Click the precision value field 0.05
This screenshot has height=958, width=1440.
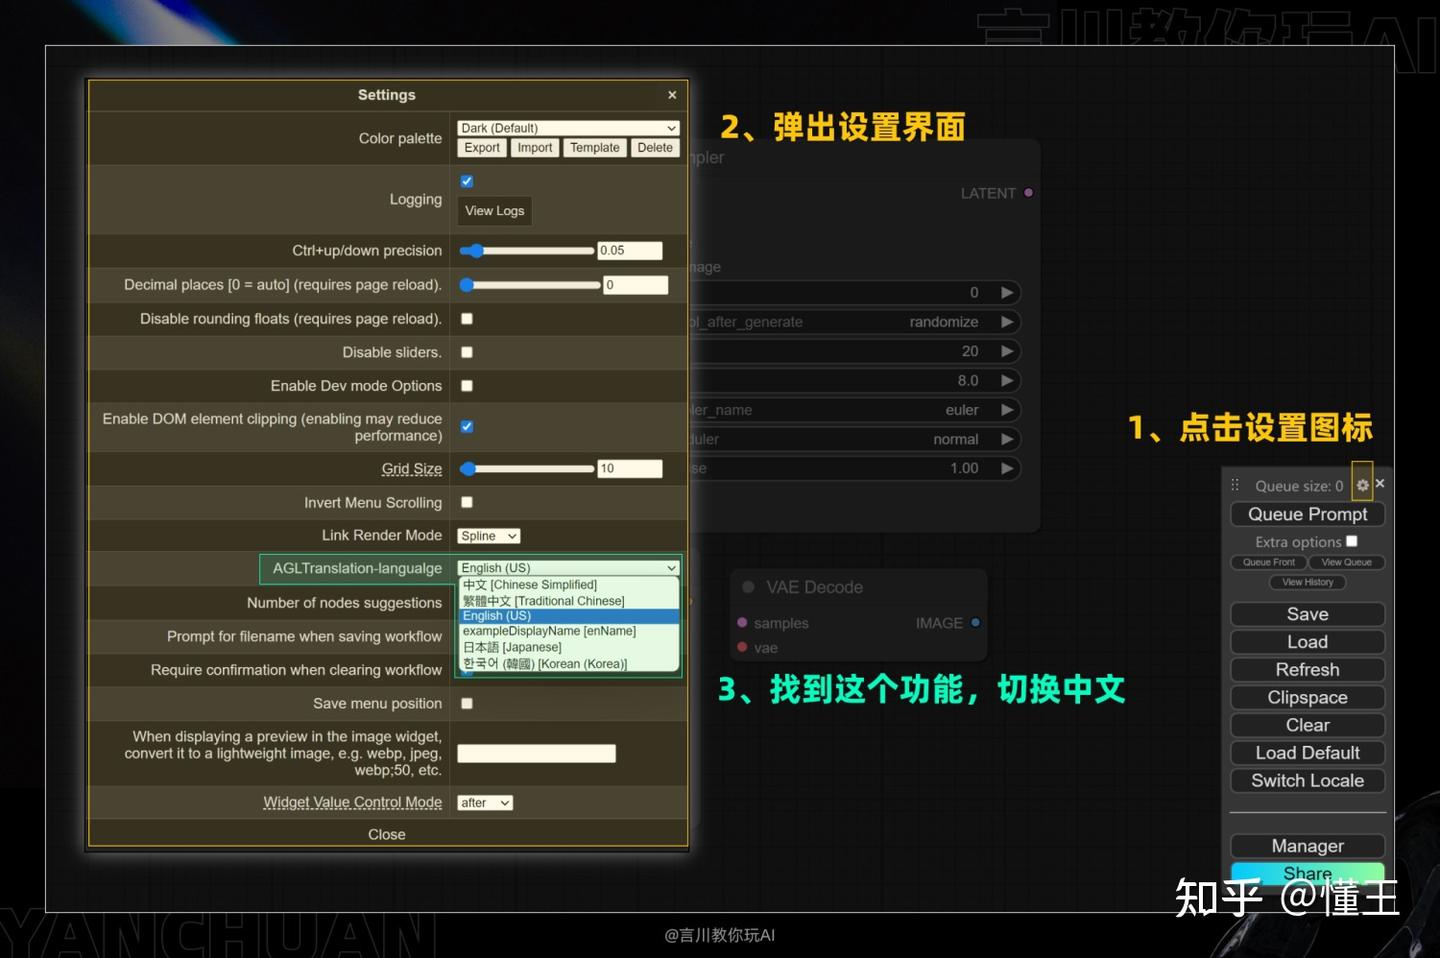point(630,251)
